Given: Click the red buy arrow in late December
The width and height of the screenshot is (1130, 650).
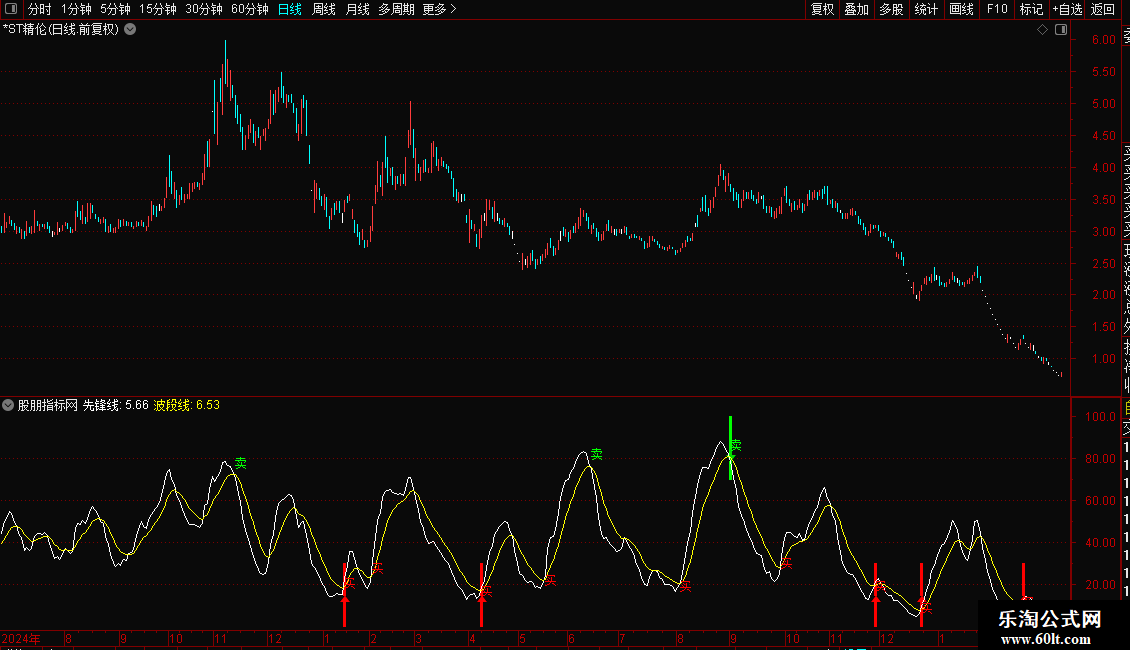Looking at the screenshot, I should pyautogui.click(x=922, y=595).
